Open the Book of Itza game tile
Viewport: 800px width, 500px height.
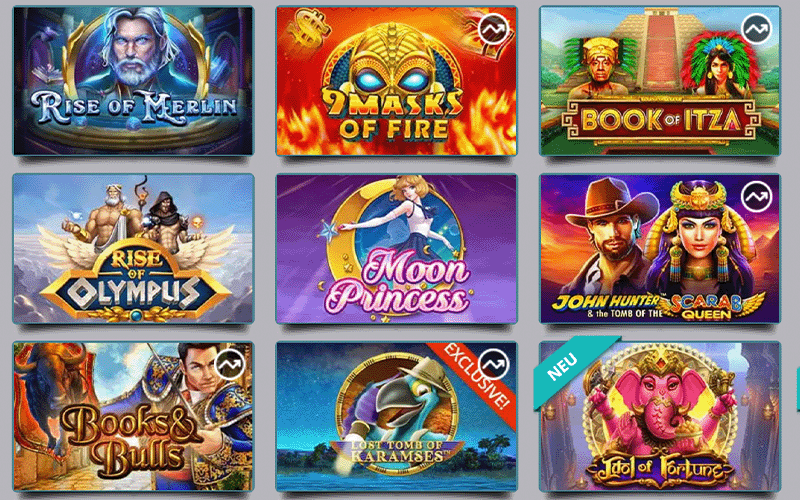coord(660,81)
